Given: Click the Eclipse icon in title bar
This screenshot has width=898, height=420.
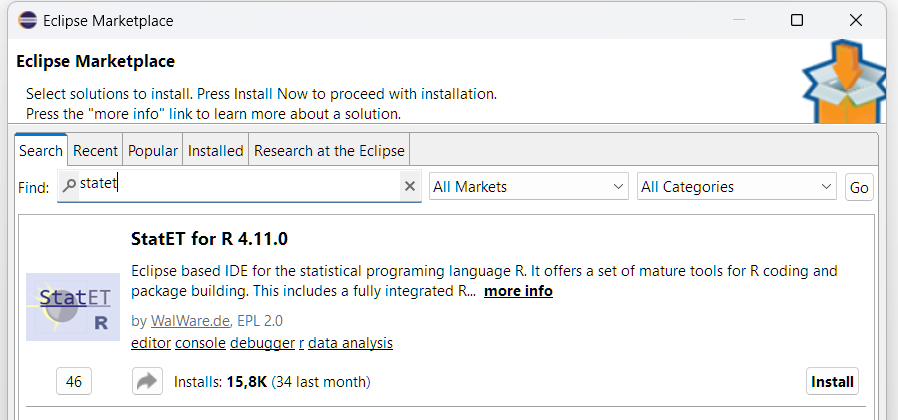Looking at the screenshot, I should (25, 20).
